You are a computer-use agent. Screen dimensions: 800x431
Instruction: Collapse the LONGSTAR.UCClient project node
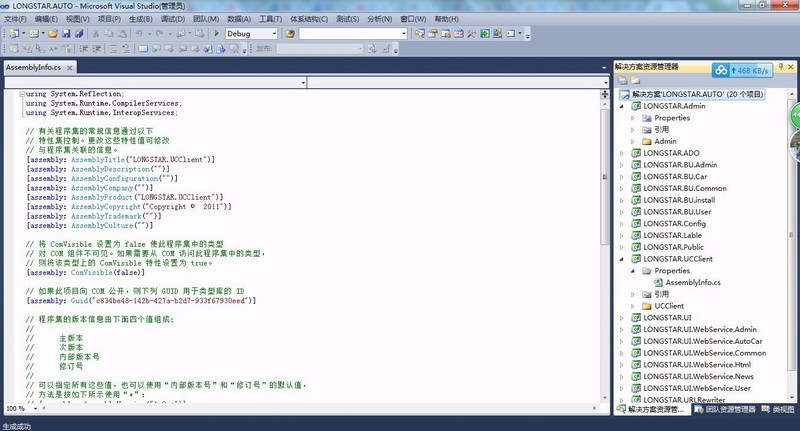click(x=621, y=259)
